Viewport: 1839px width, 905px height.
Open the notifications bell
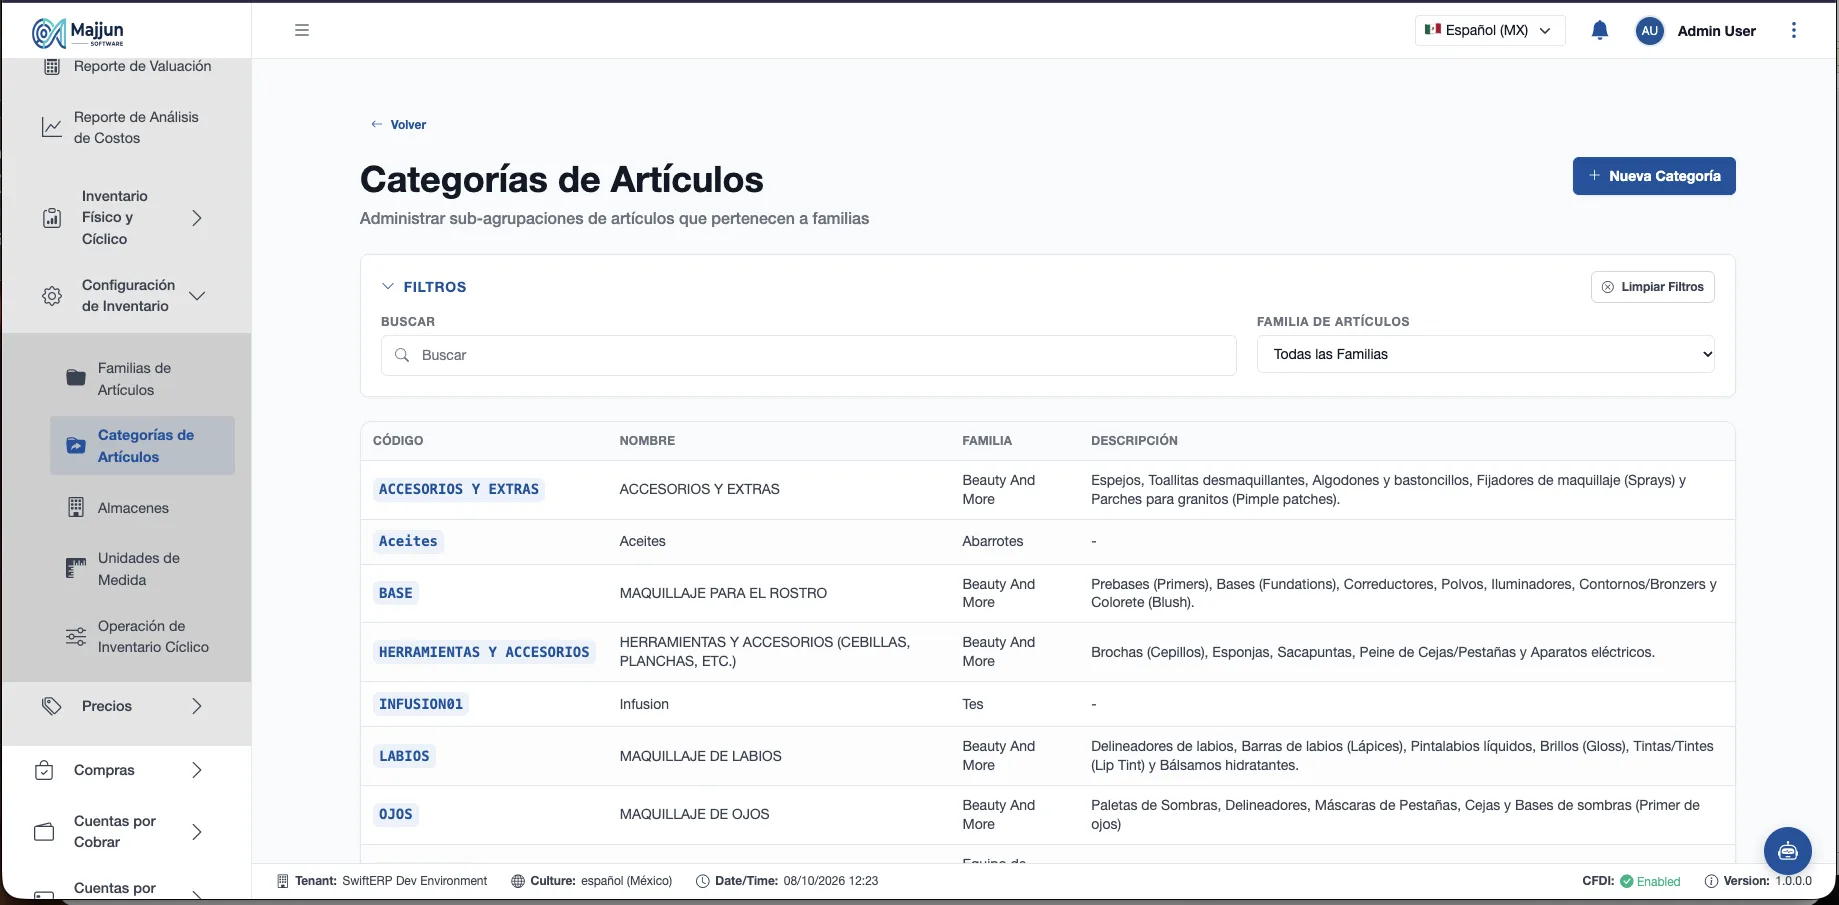1600,30
